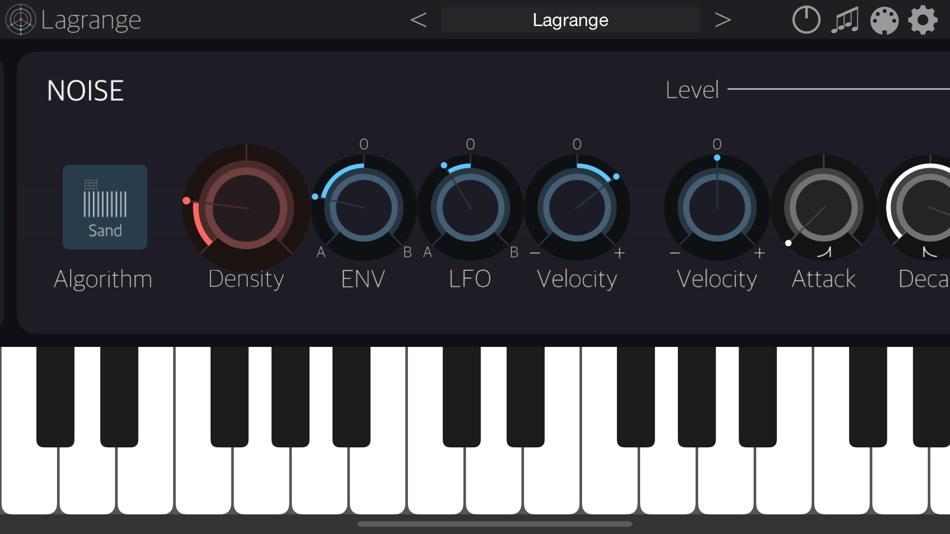Click the Density knob
Screen dimensions: 950x534
click(x=246, y=208)
